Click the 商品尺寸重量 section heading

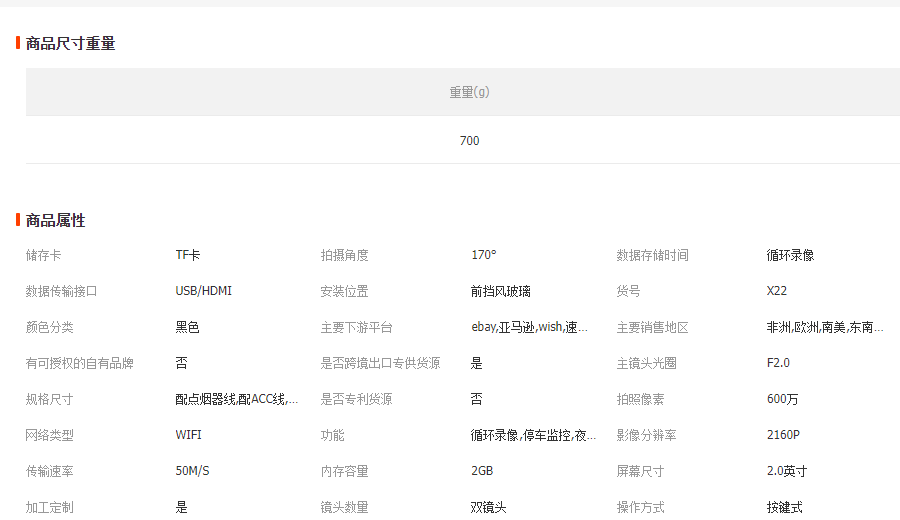pos(70,43)
